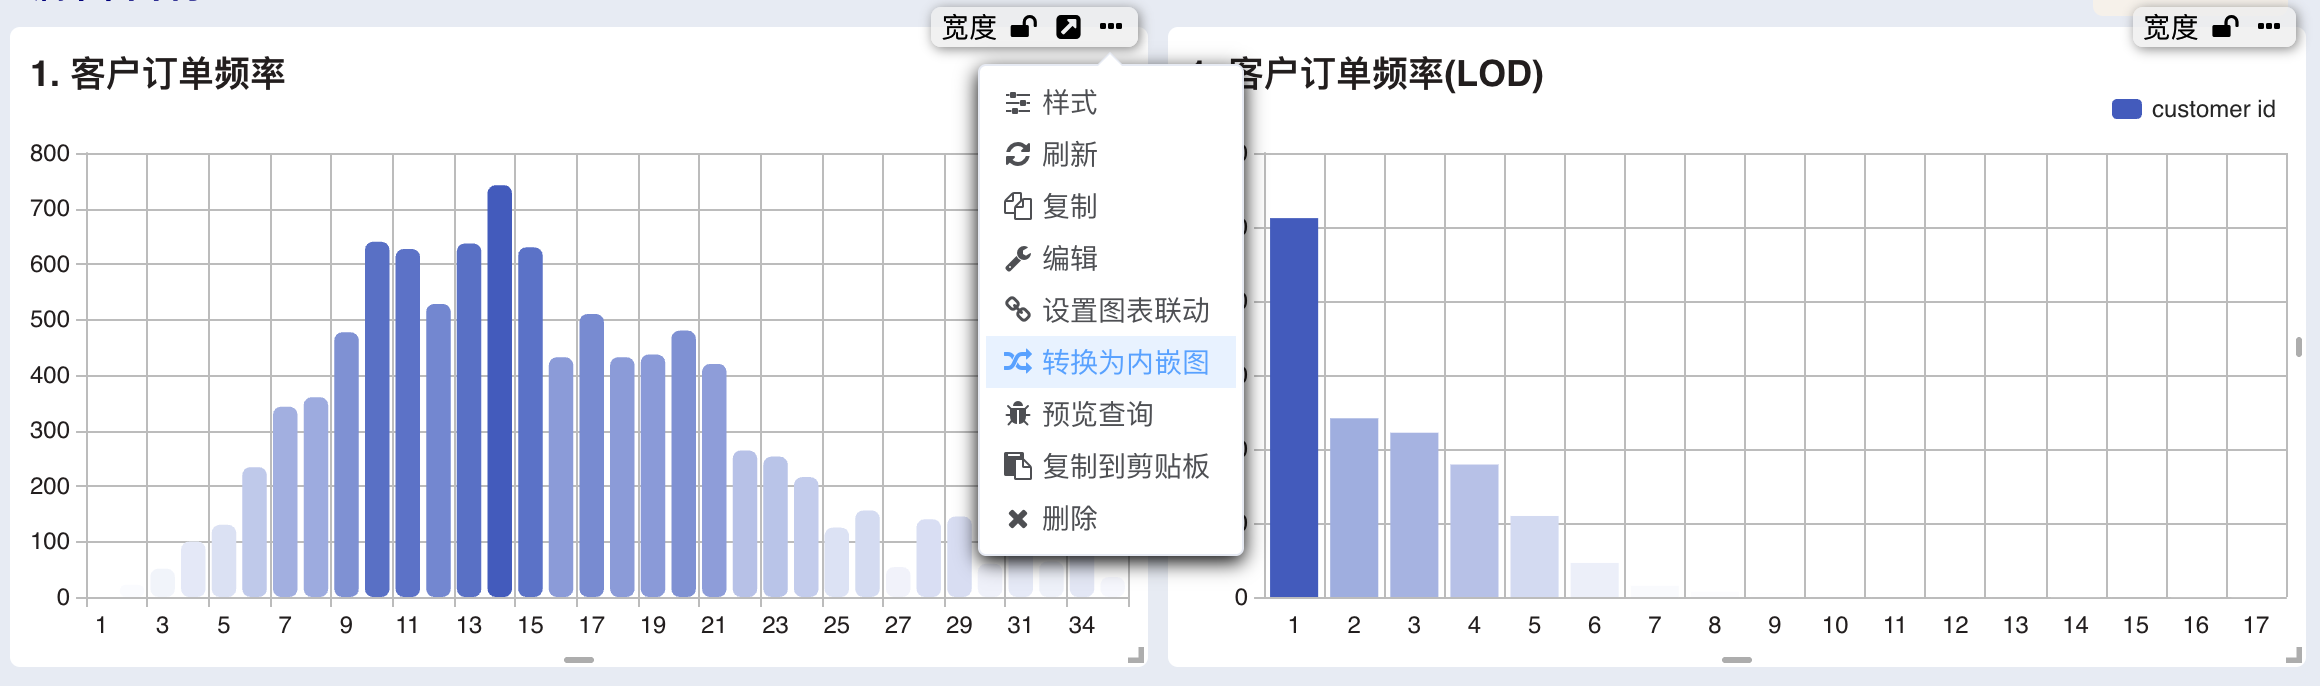The image size is (2320, 686).
Task: Choose 复制 copy from the menu
Action: click(1110, 206)
